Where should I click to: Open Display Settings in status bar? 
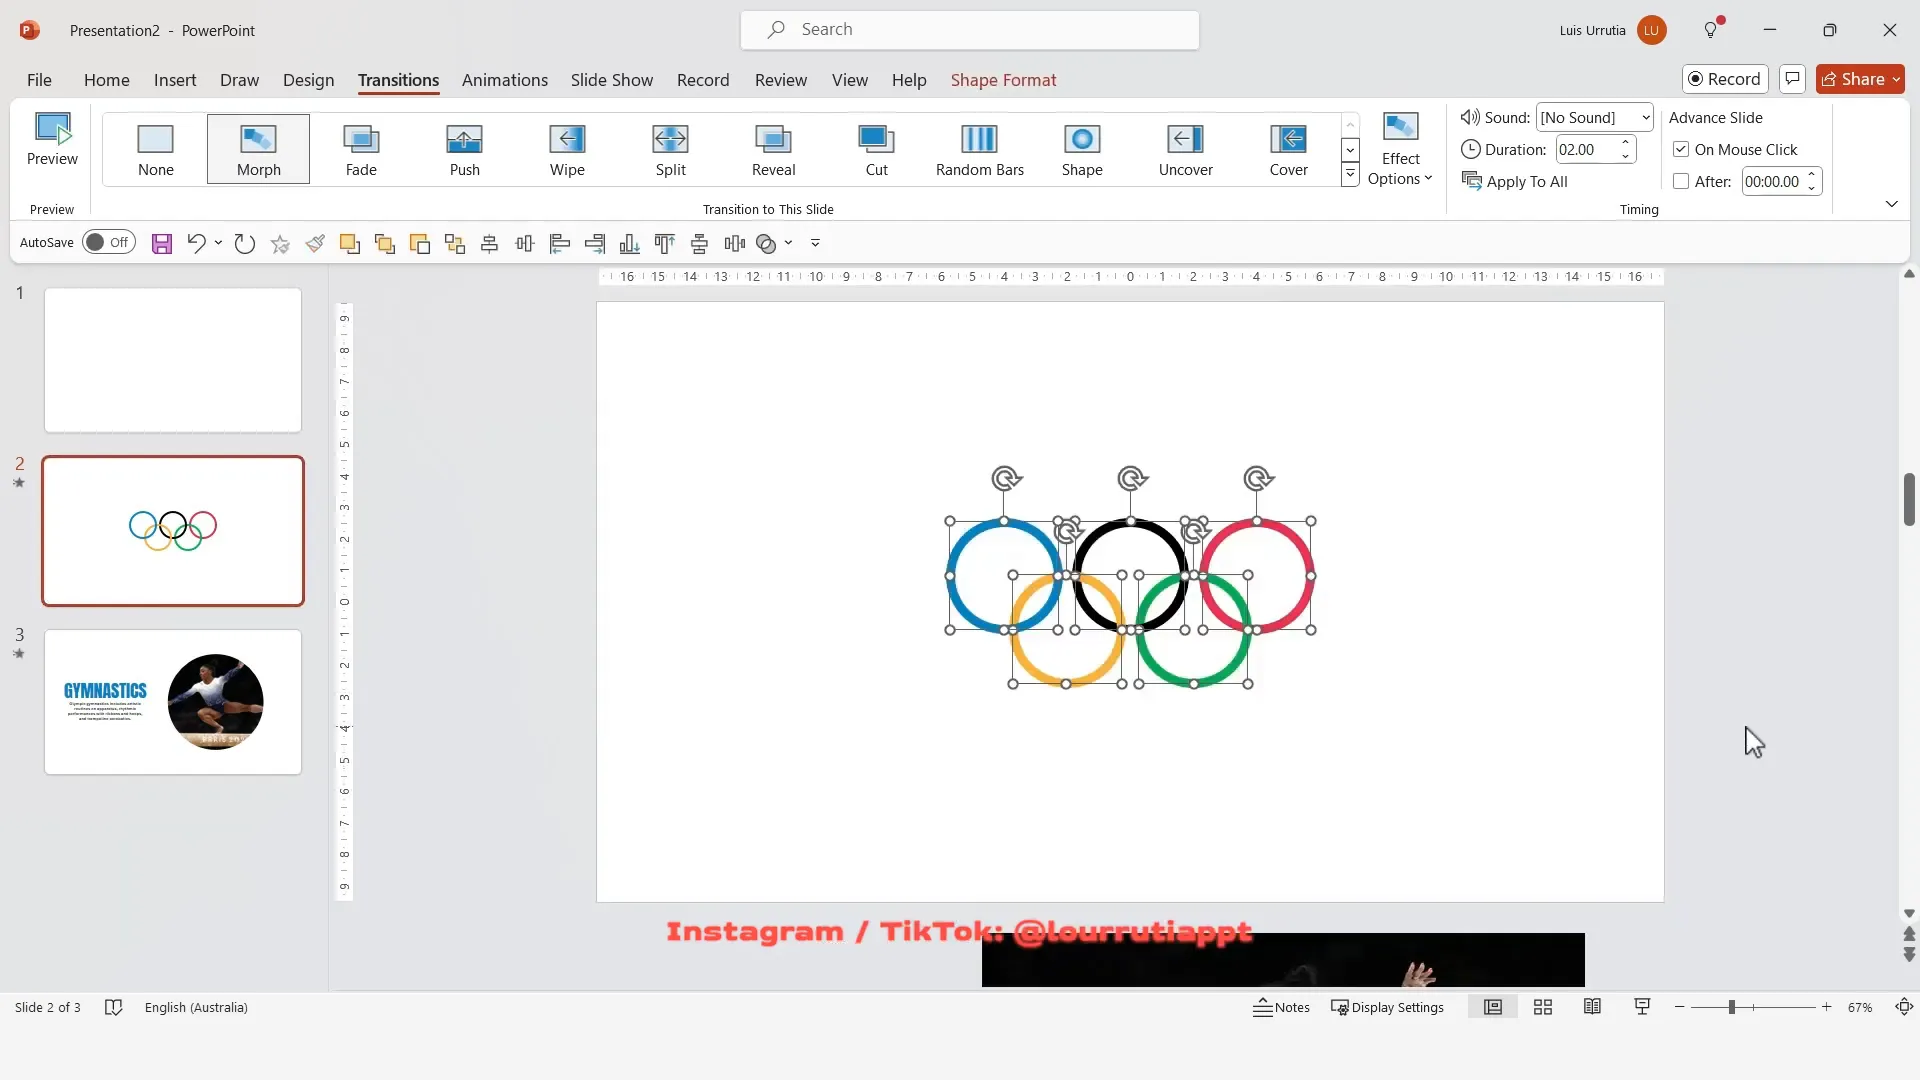[1387, 1007]
